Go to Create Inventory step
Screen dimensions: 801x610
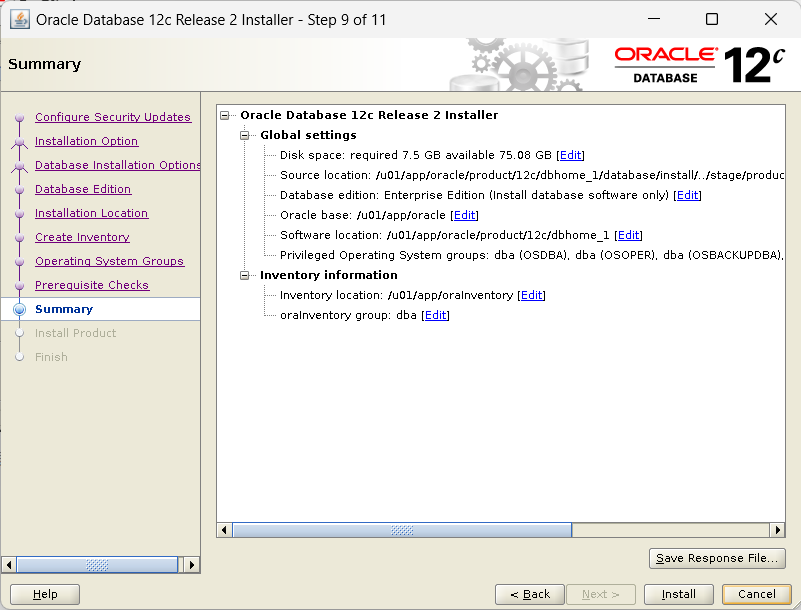(x=82, y=237)
